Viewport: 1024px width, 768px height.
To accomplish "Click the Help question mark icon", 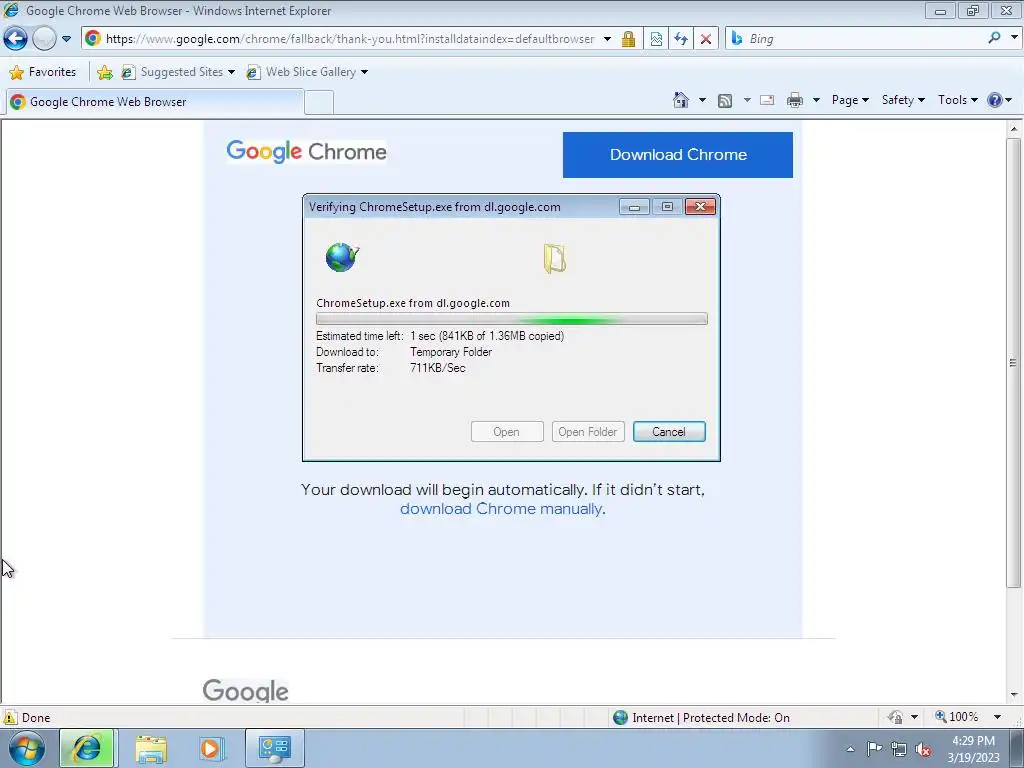I will (x=995, y=100).
